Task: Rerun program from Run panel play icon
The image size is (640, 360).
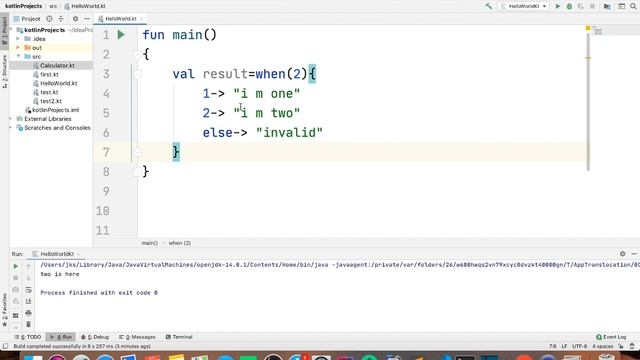Action: coord(16,266)
